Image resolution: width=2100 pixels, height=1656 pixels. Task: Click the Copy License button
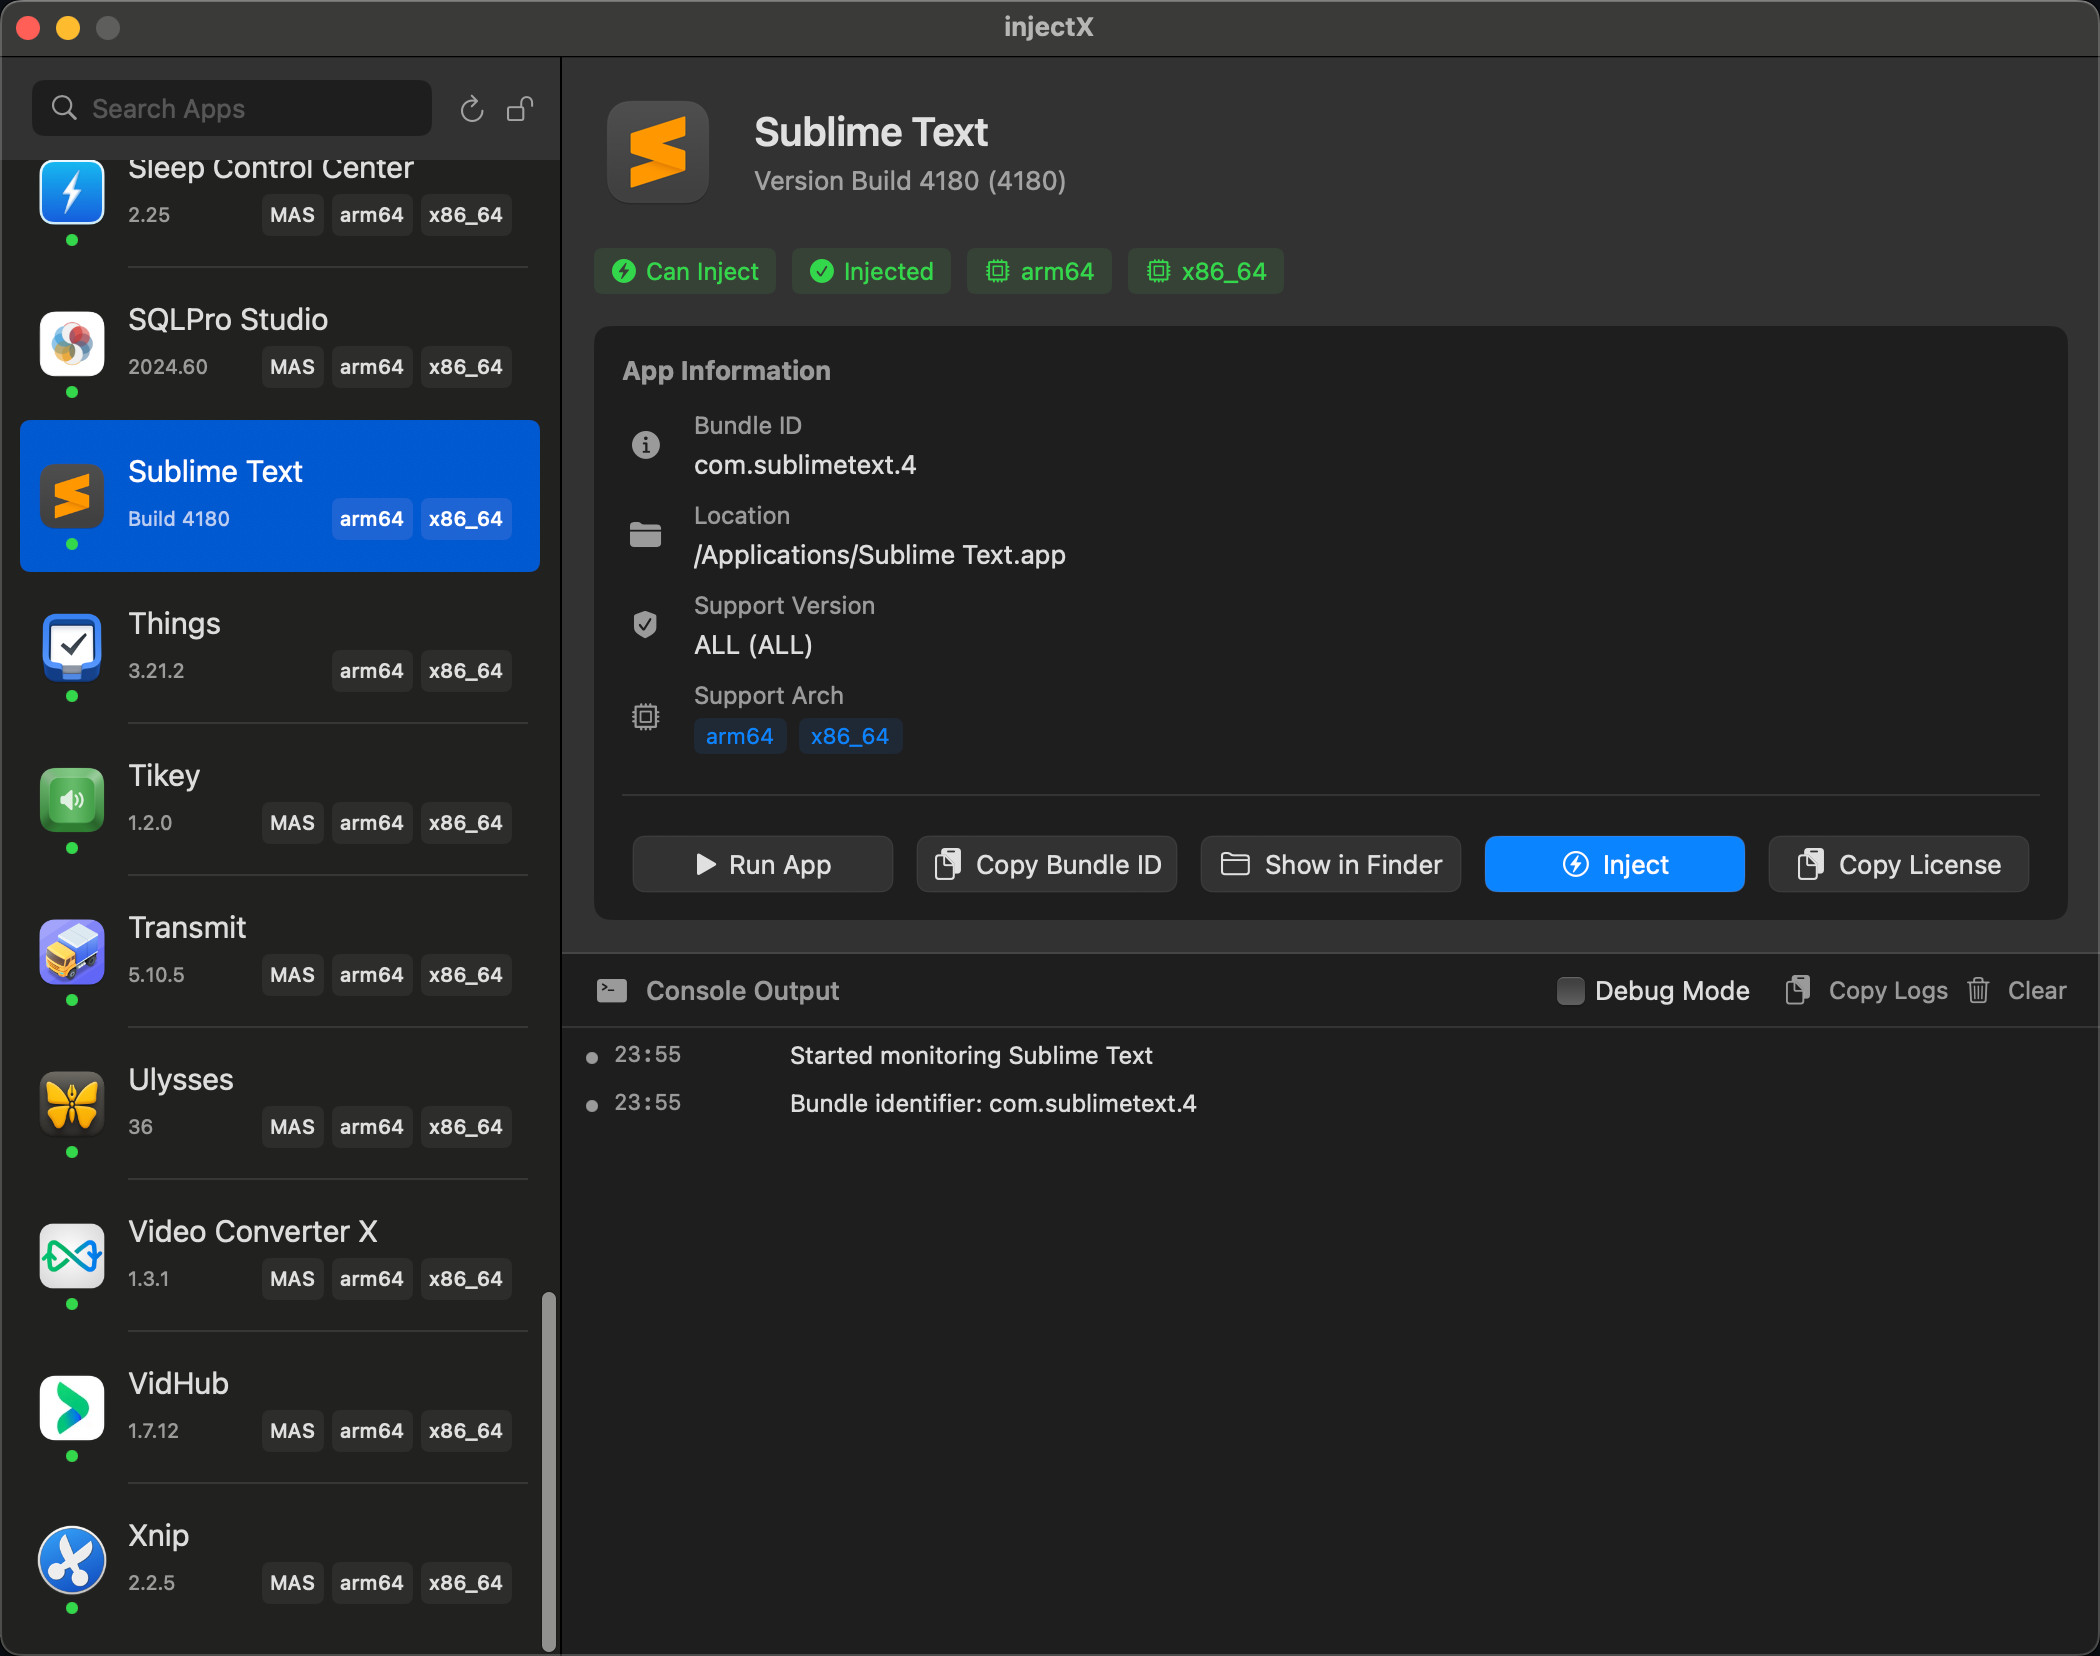click(1899, 864)
